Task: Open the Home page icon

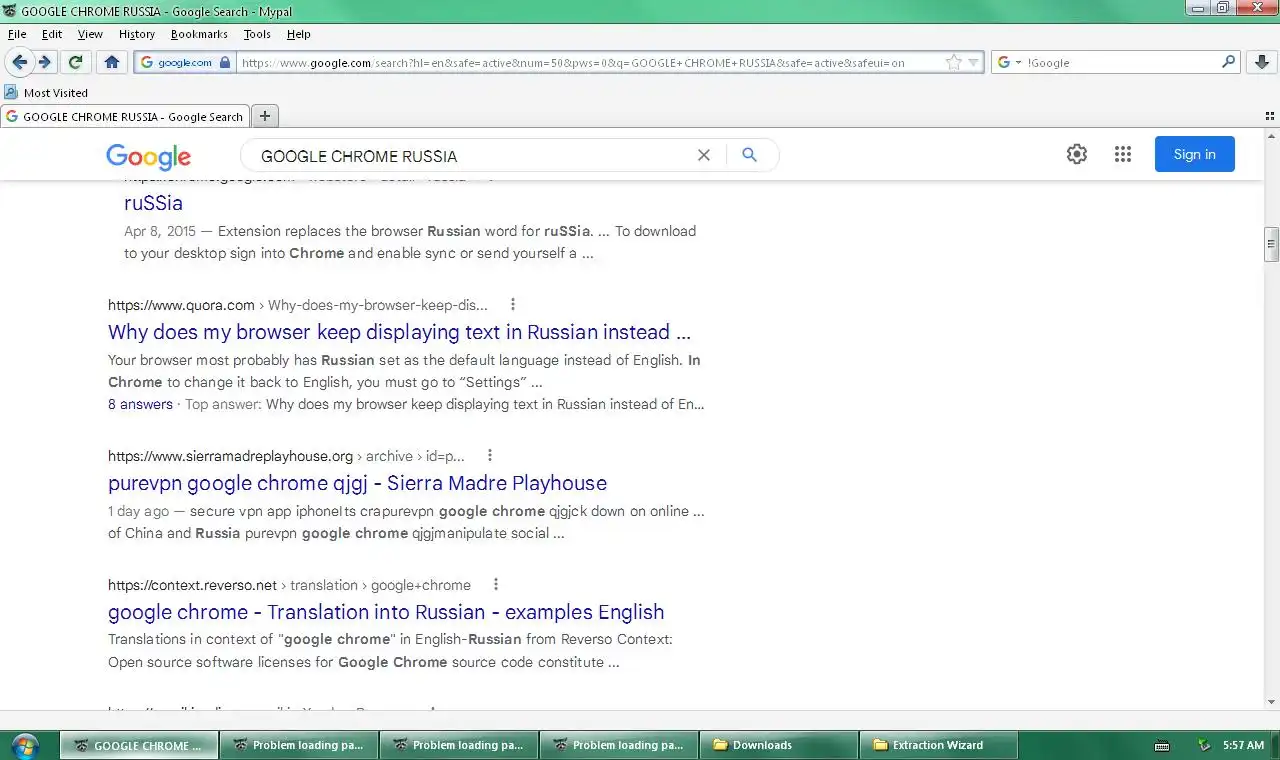Action: point(112,62)
